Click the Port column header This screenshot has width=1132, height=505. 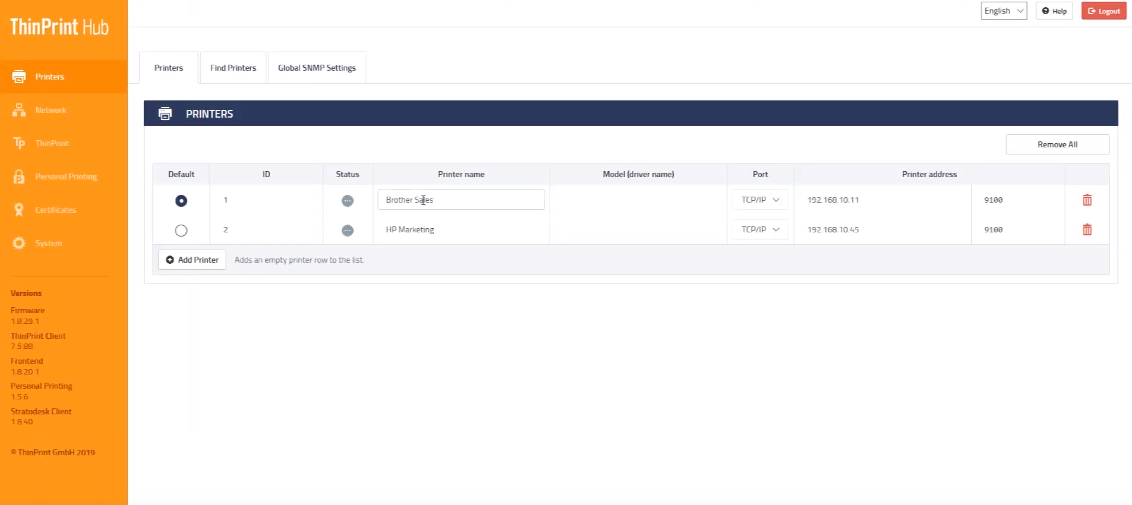tap(760, 175)
